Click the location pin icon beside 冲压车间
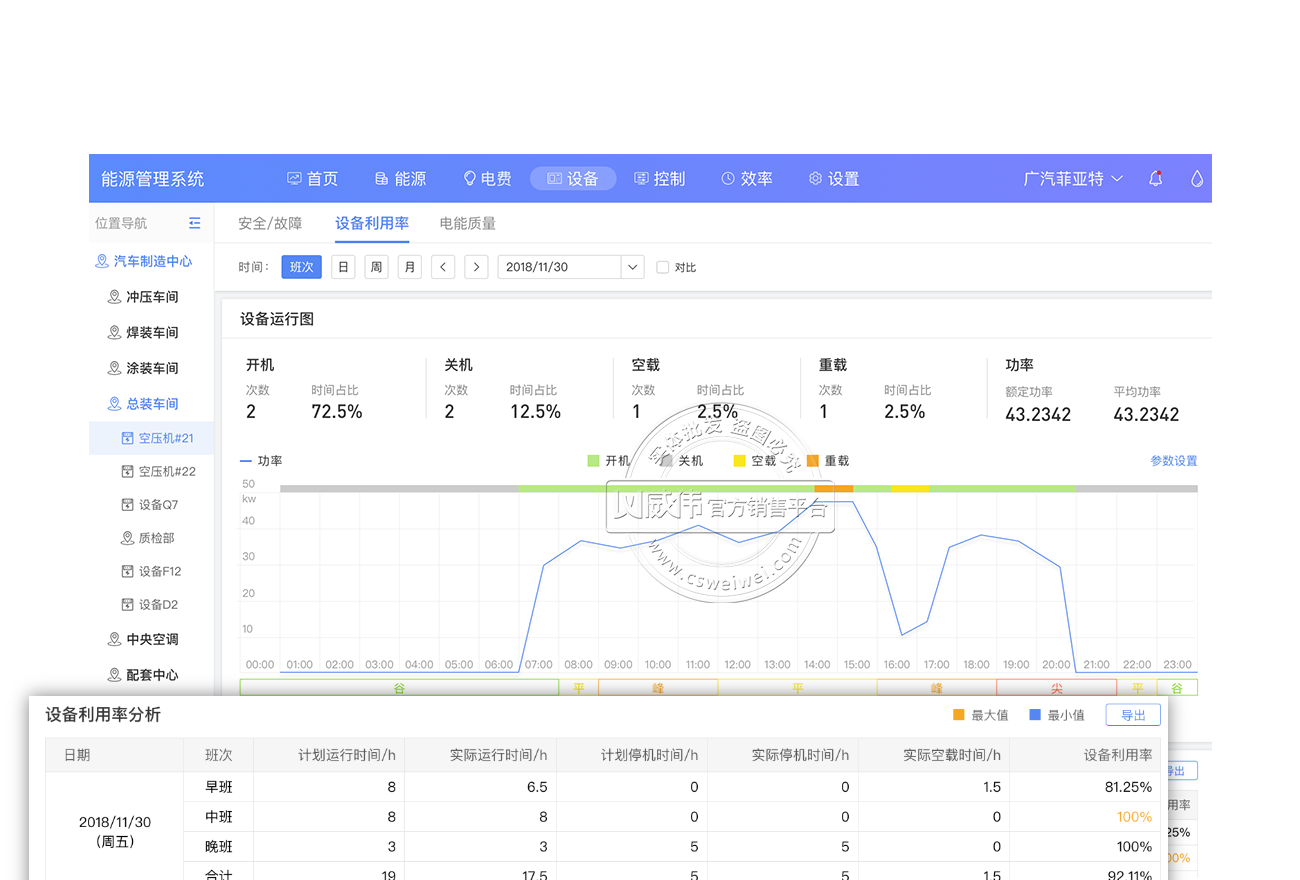The height and width of the screenshot is (880, 1300). [x=114, y=297]
